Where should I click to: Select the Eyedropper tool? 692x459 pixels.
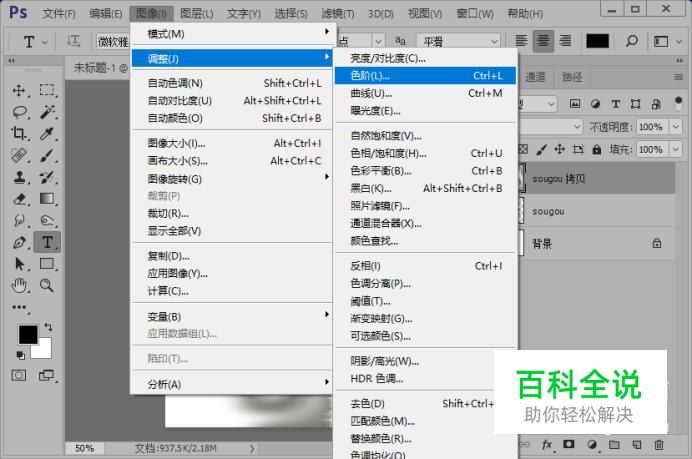pyautogui.click(x=46, y=133)
